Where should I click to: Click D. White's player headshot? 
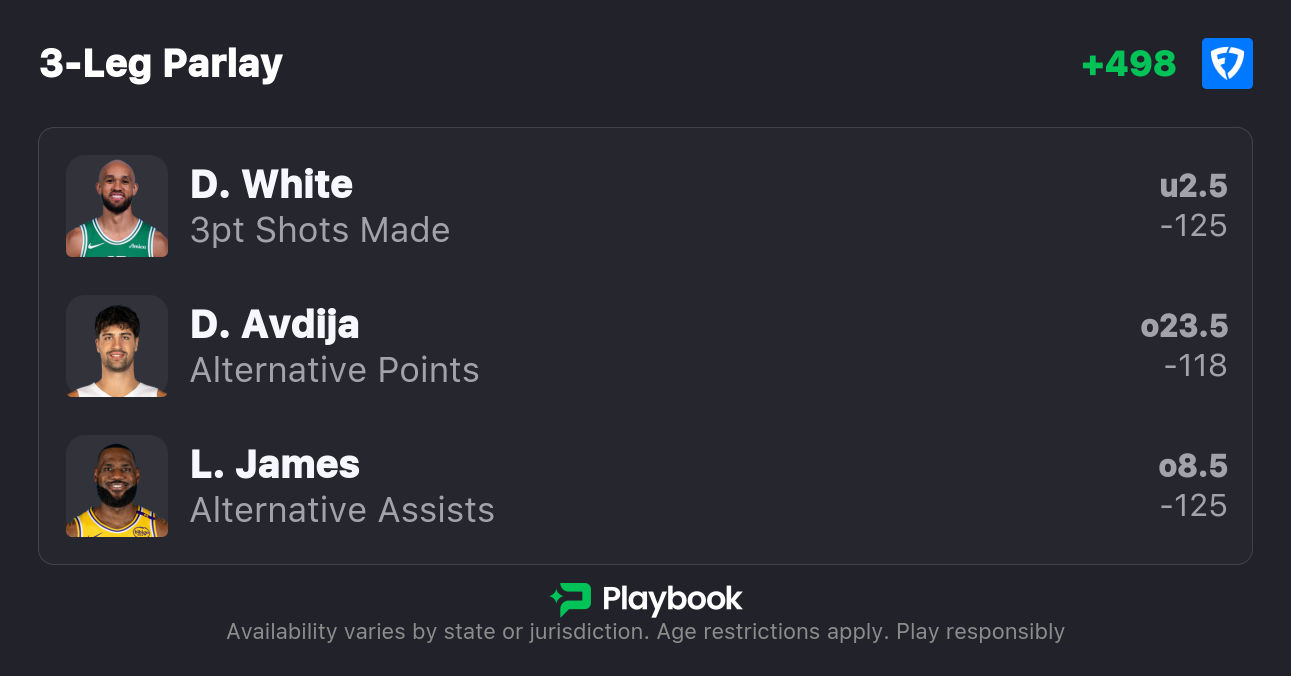(x=117, y=206)
